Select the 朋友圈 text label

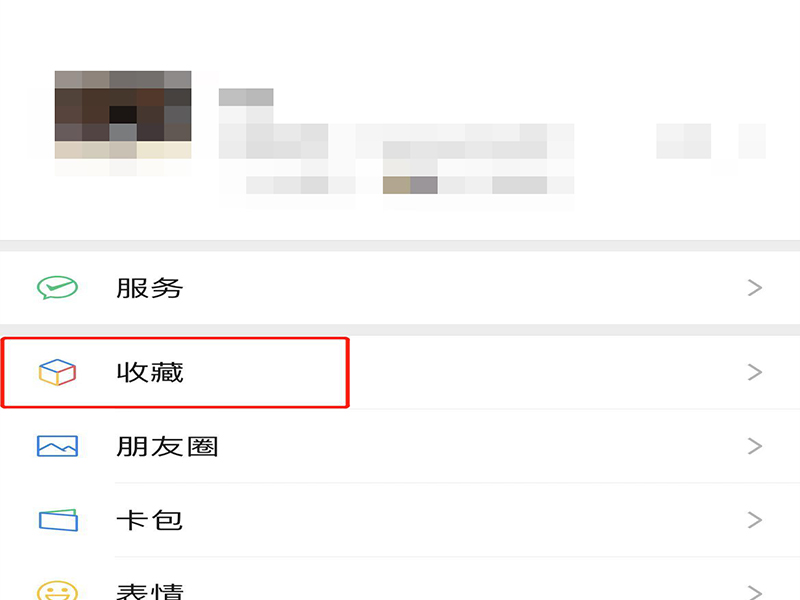(167, 446)
